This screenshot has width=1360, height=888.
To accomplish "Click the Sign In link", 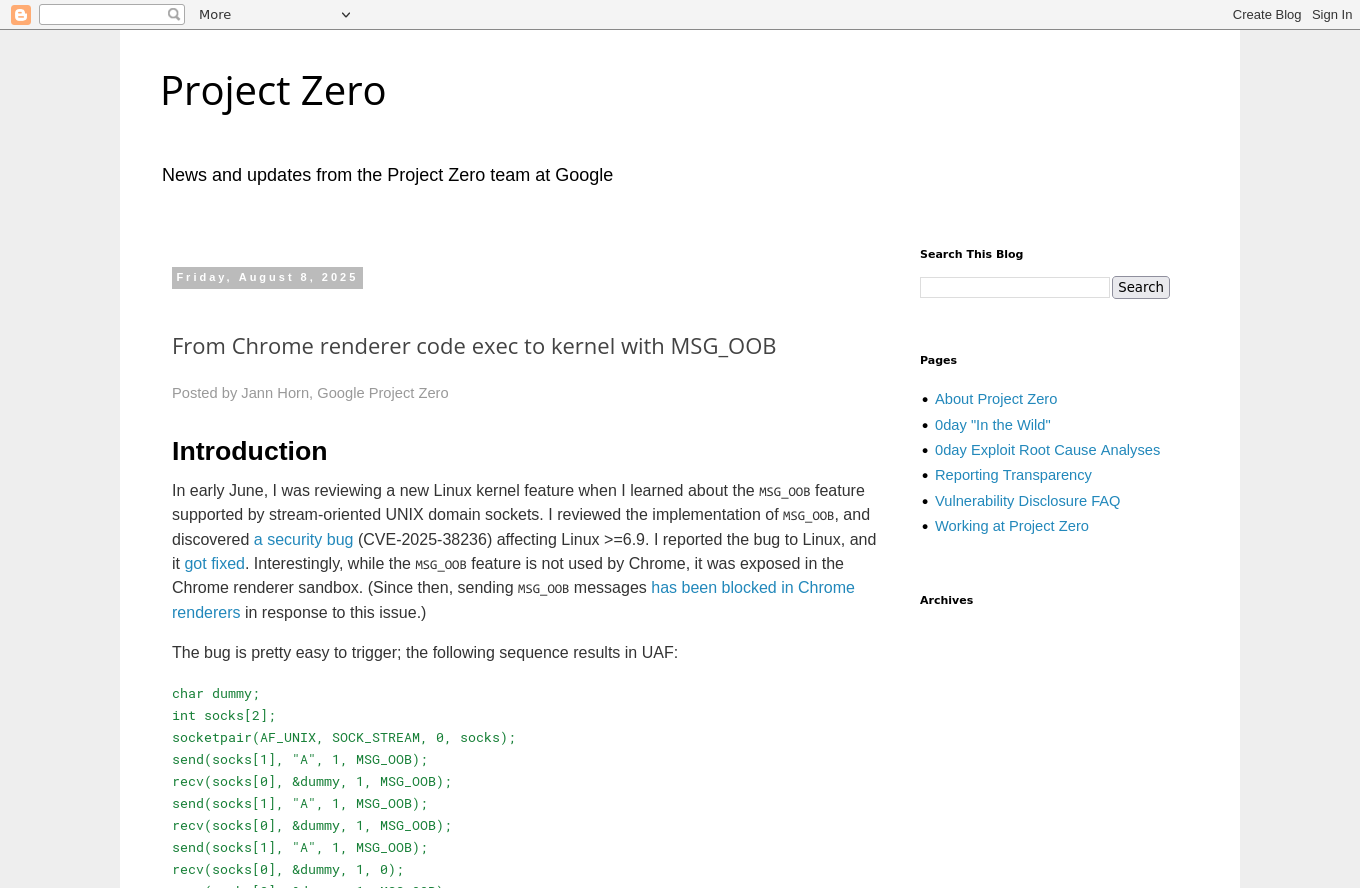I will click(1332, 14).
